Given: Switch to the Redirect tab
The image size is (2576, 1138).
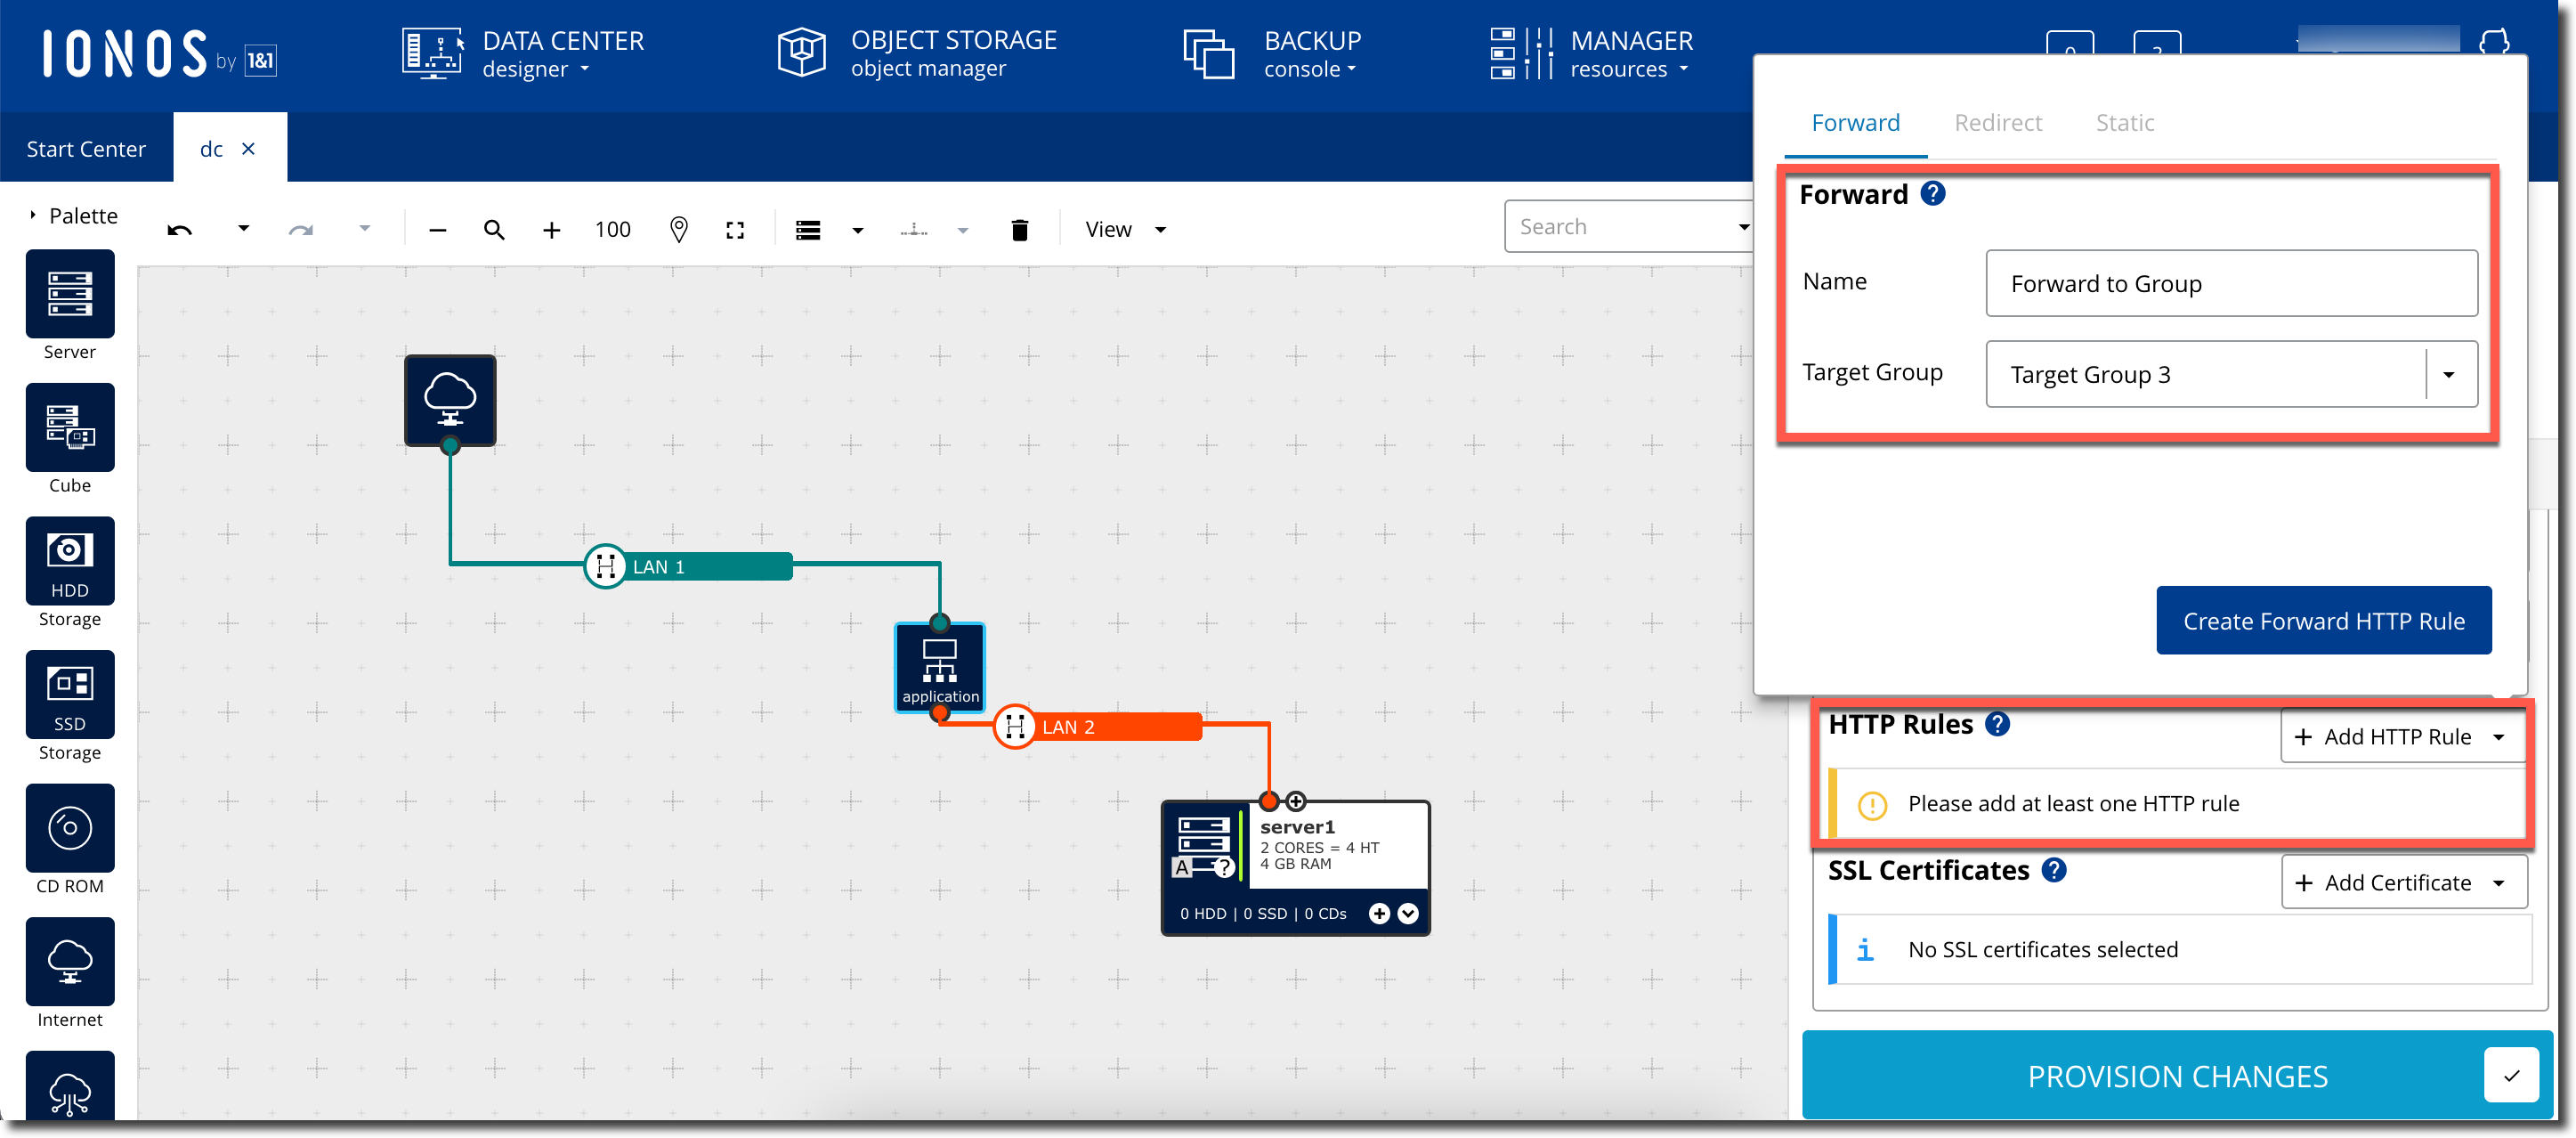Looking at the screenshot, I should pos(1998,123).
